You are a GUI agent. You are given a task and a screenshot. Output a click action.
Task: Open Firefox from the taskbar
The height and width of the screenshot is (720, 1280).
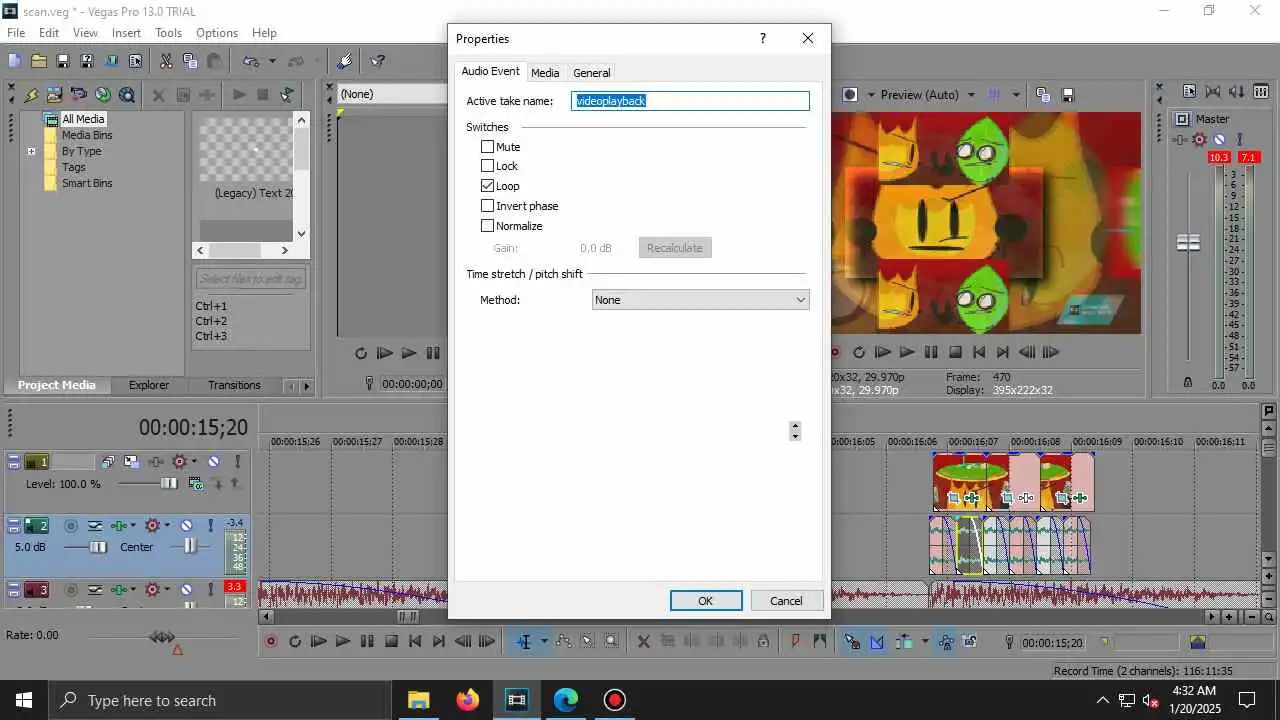point(467,700)
